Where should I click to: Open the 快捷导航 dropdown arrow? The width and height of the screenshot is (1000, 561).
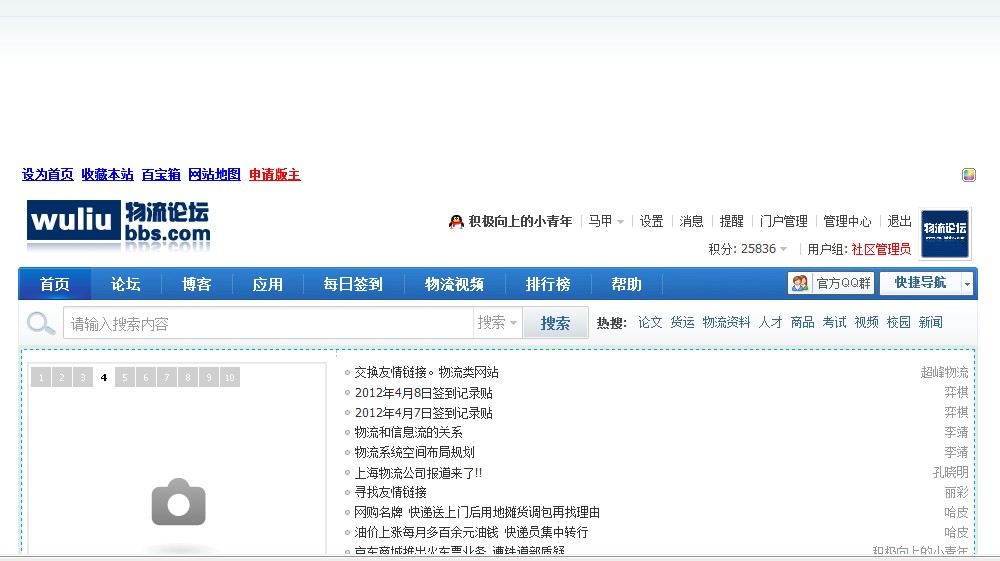click(967, 283)
